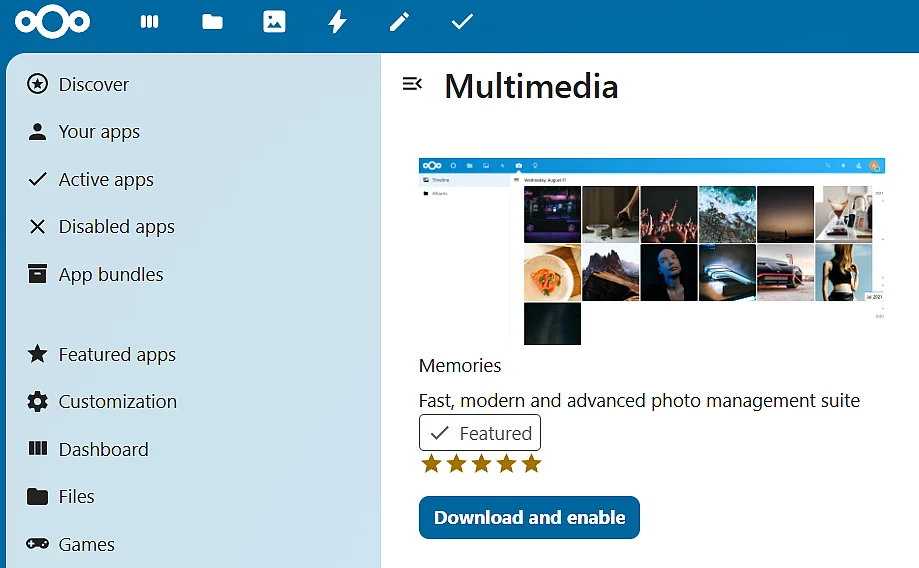Click Files category folder icon
This screenshot has height=568, width=919.
38,496
